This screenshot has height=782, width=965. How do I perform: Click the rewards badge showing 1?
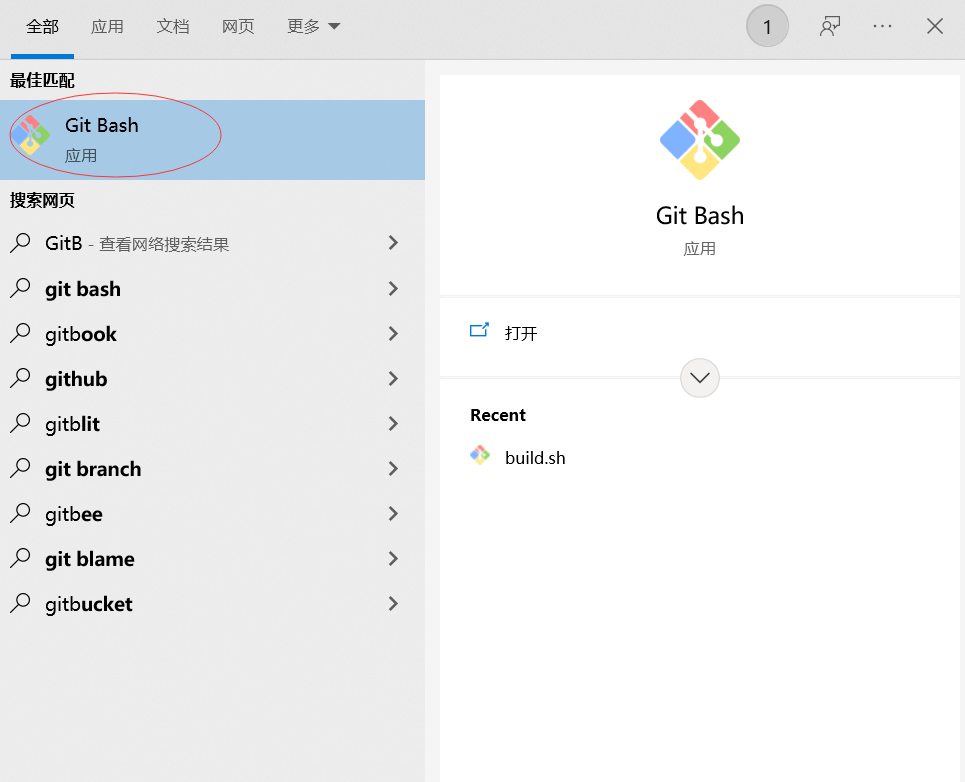(x=767, y=26)
